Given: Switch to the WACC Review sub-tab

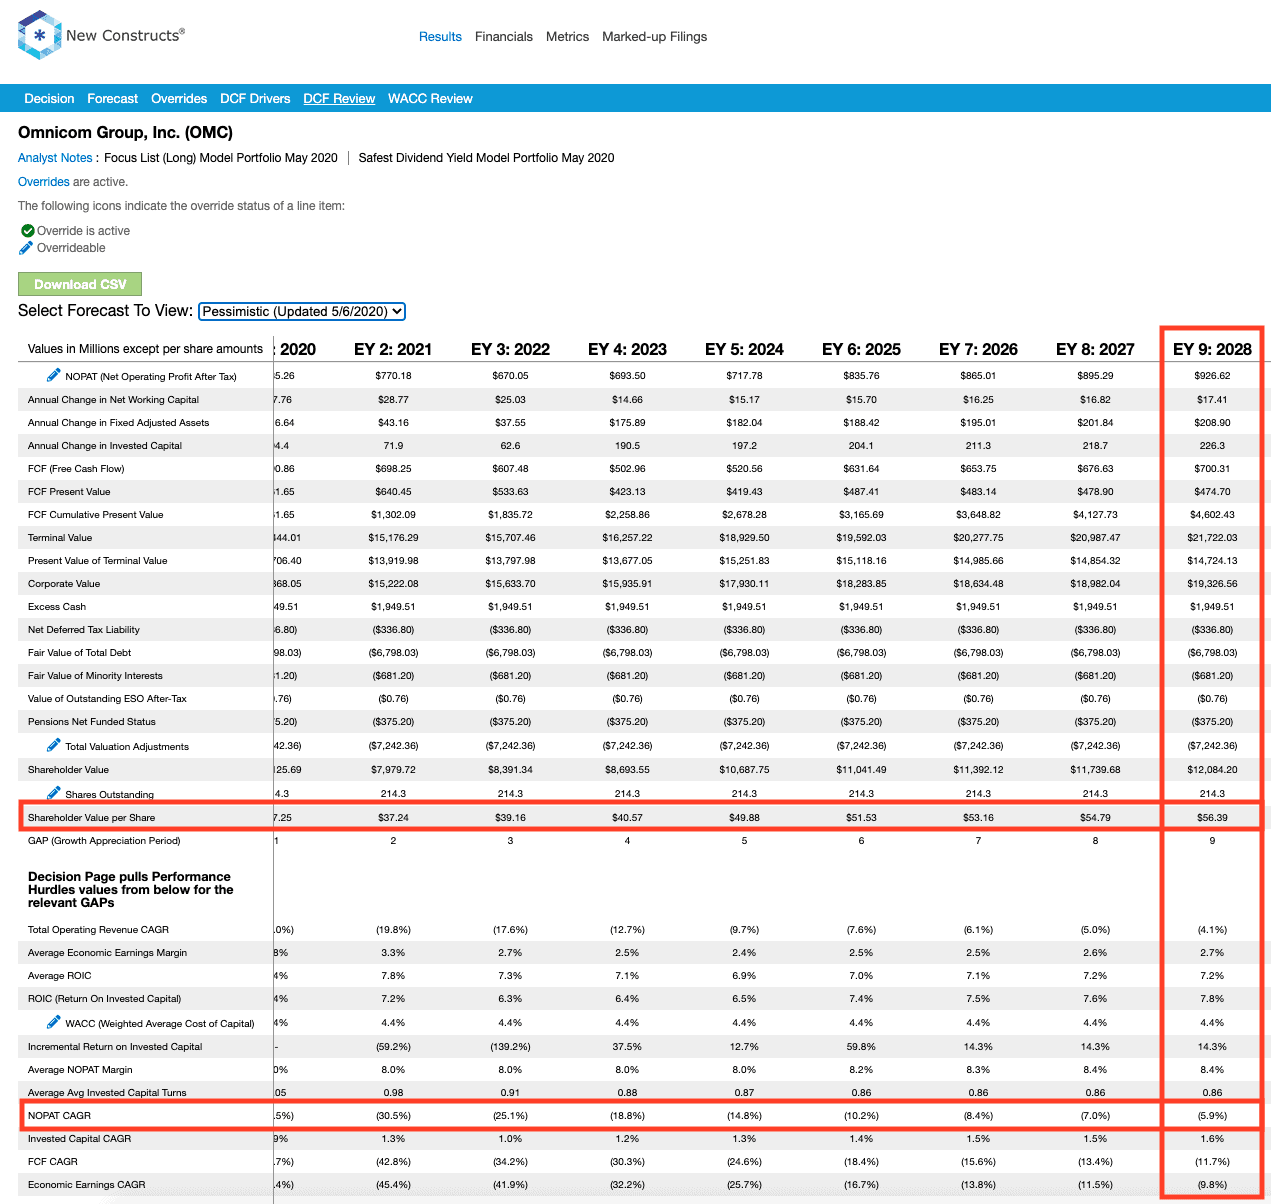Looking at the screenshot, I should point(430,99).
